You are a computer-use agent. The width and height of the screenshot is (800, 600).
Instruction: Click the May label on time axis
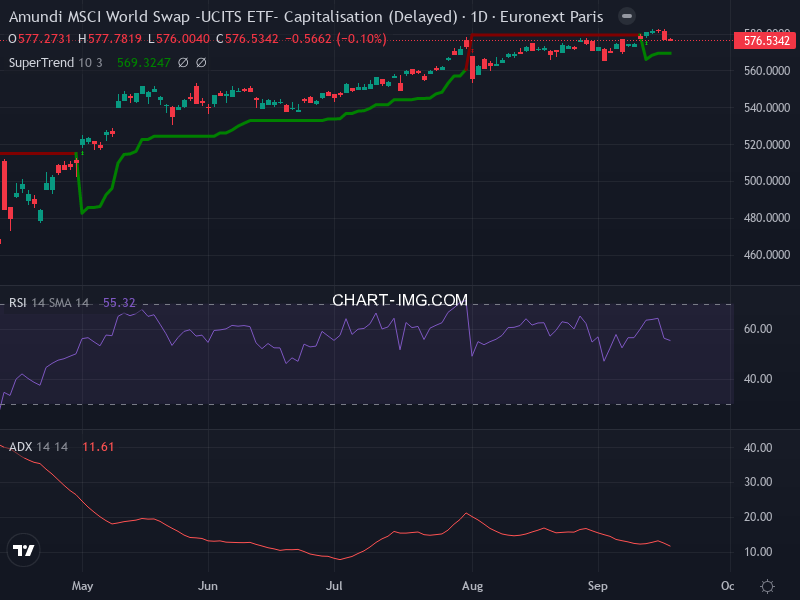click(83, 586)
